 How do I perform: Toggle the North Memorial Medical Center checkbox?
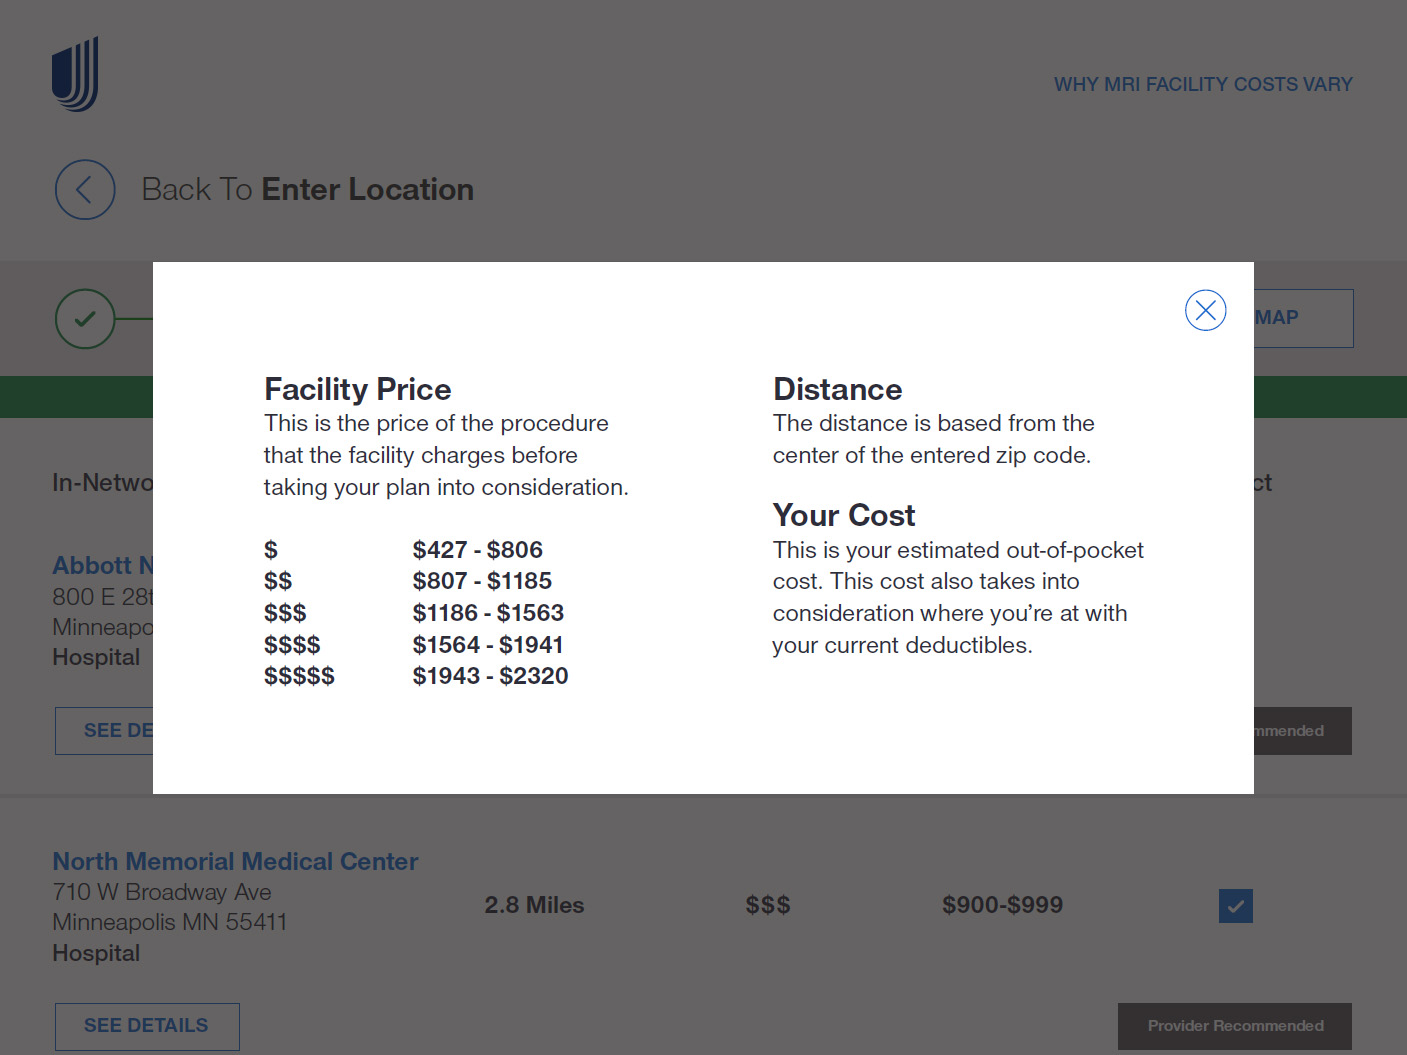[1236, 906]
